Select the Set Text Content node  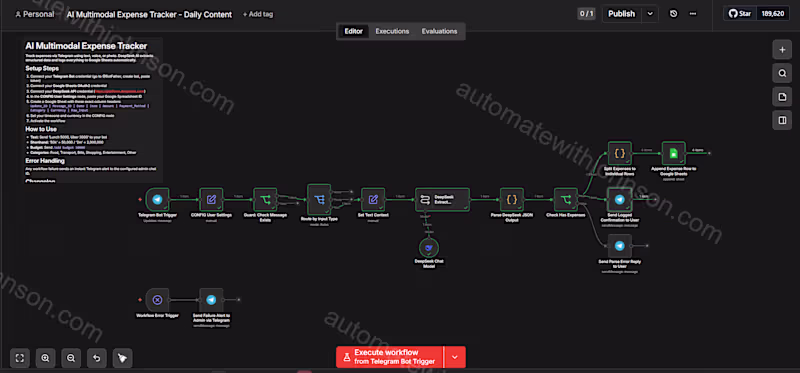click(373, 200)
